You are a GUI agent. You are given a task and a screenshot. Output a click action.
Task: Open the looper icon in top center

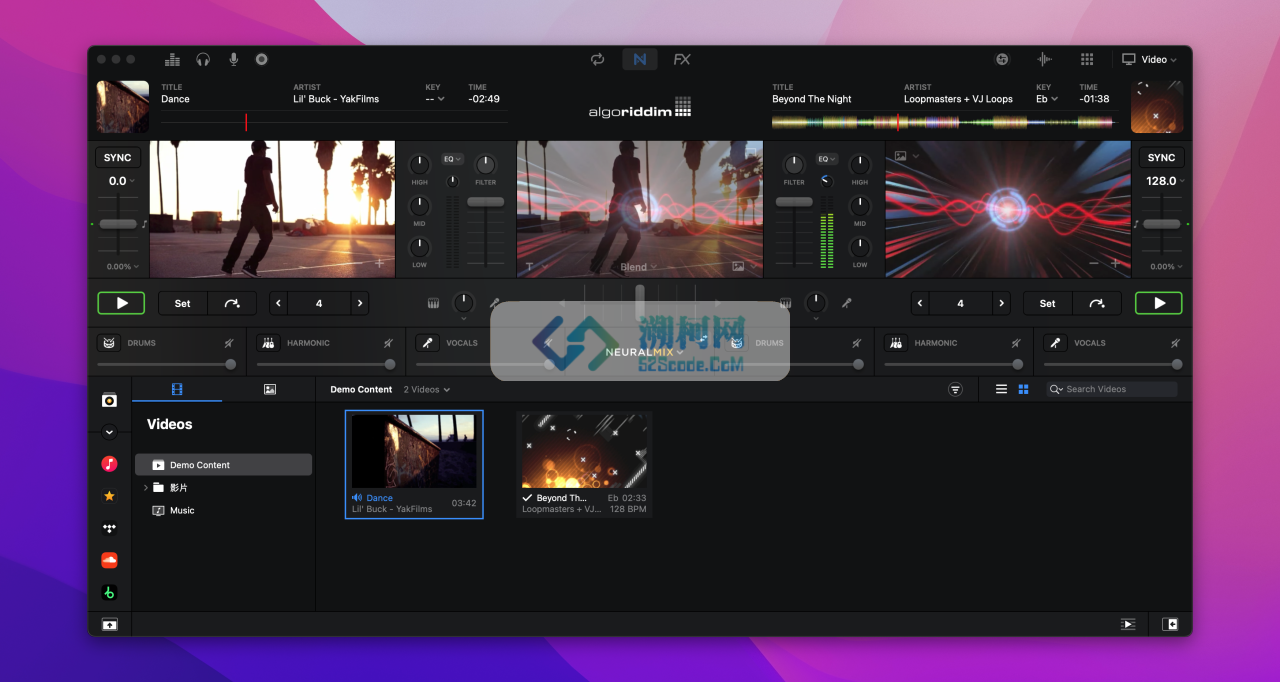coord(597,59)
